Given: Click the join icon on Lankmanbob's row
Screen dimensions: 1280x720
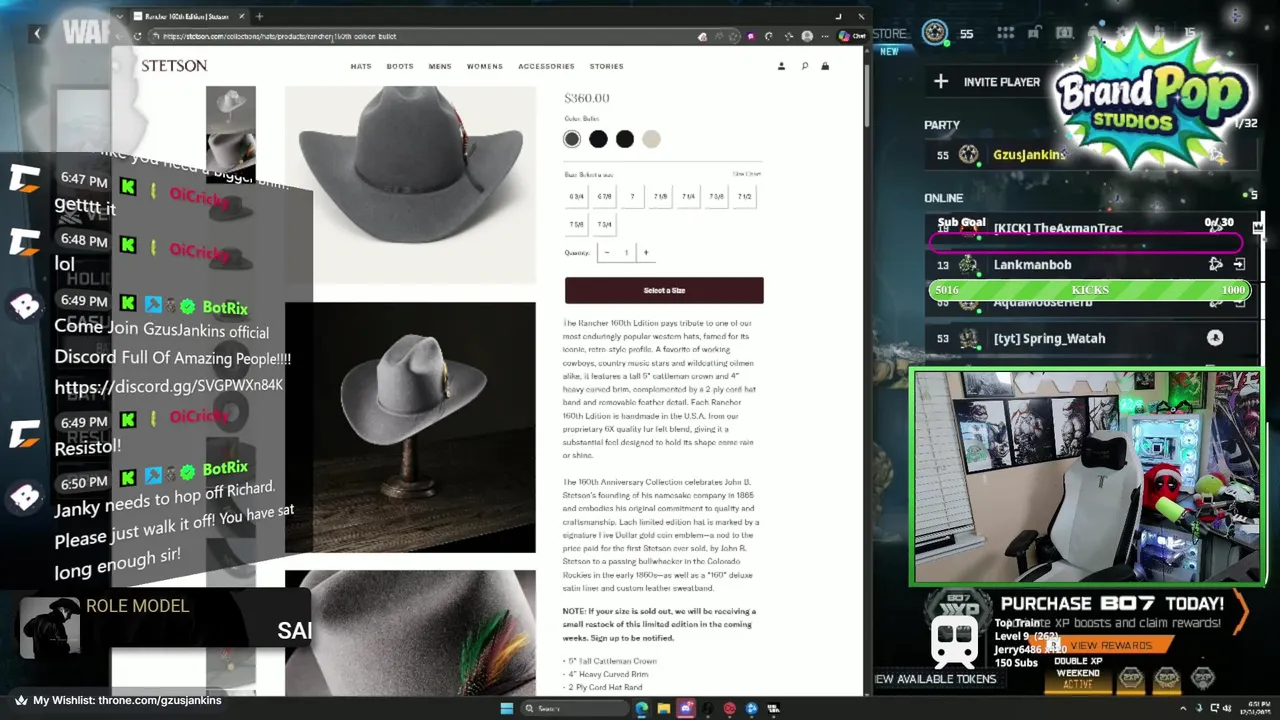Looking at the screenshot, I should 1239,265.
